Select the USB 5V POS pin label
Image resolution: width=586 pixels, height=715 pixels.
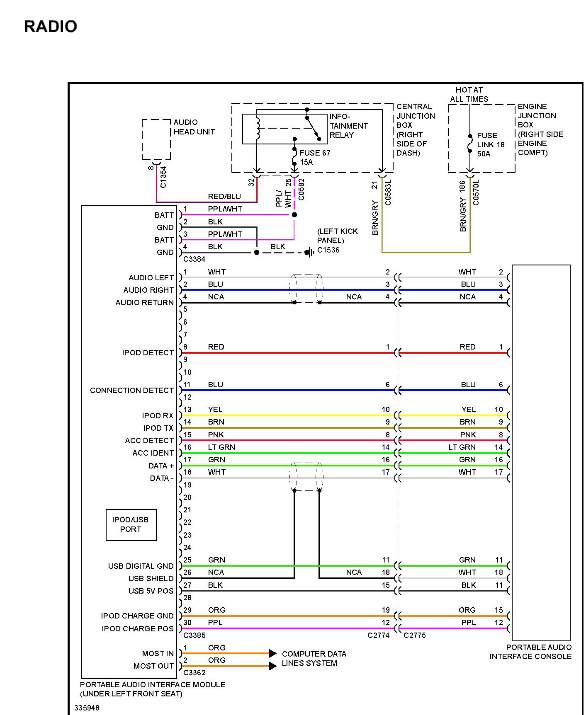[151, 591]
